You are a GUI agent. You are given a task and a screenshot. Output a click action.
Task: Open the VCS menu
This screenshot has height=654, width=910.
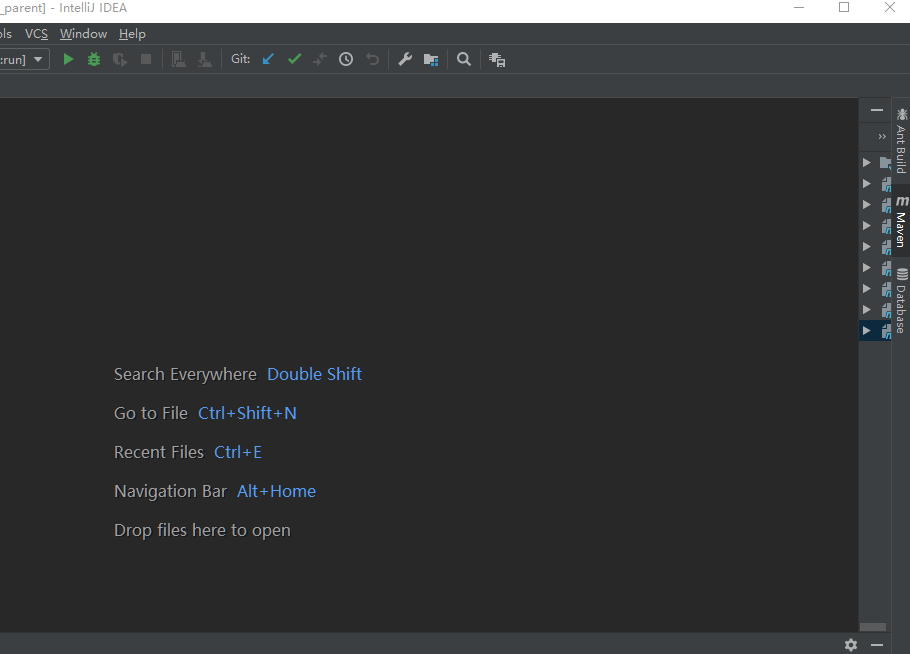[36, 33]
